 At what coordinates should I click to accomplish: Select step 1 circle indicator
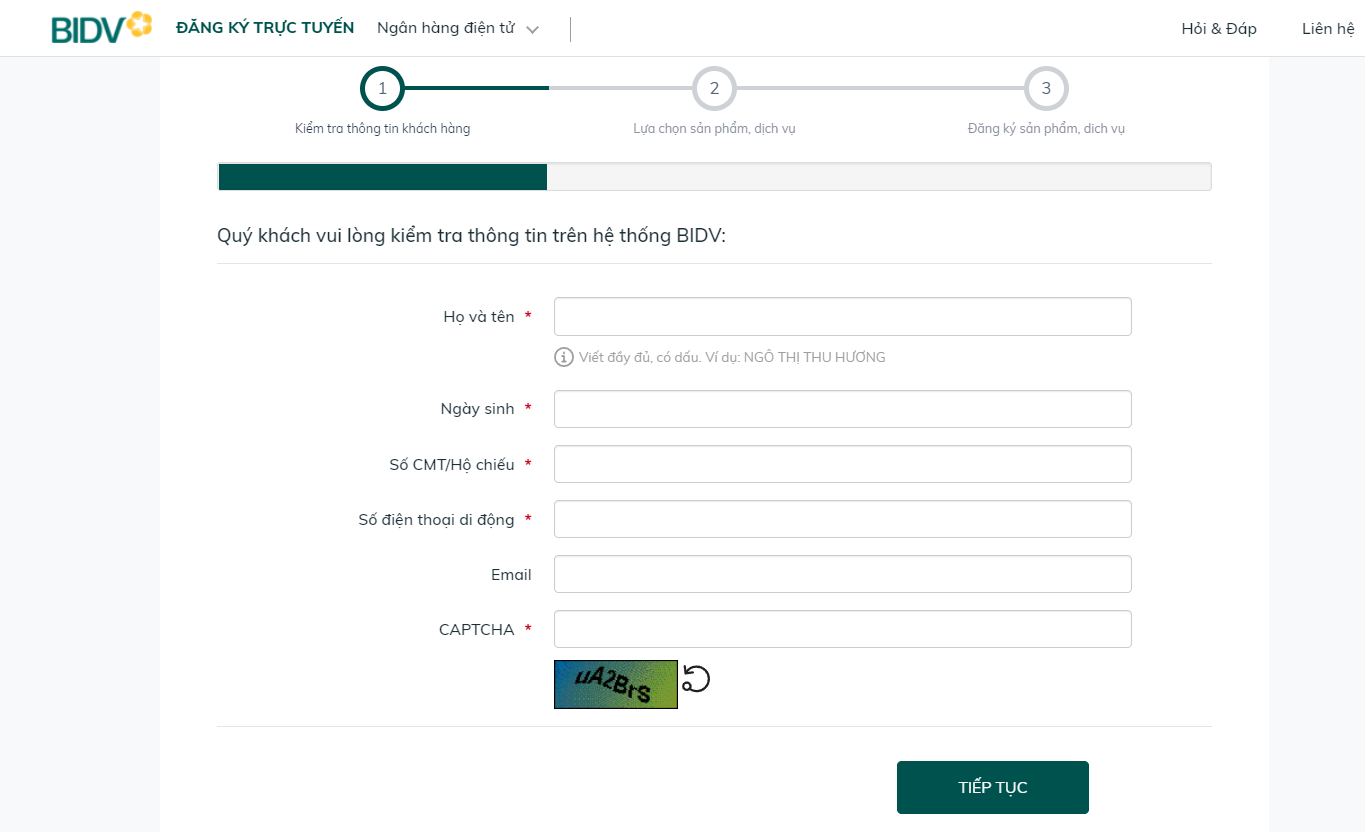tap(382, 88)
